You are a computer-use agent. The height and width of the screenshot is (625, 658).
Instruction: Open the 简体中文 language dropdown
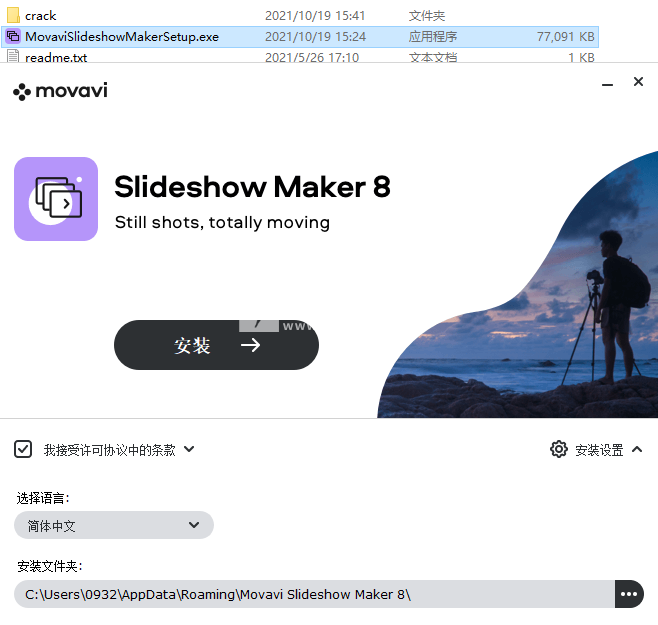[114, 525]
